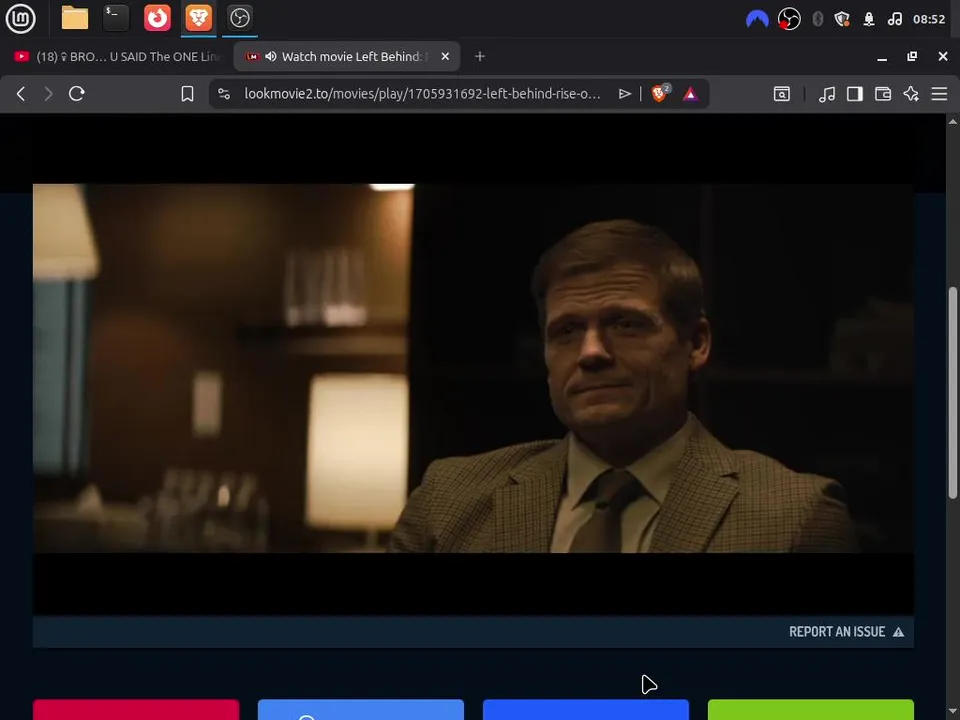This screenshot has height=720, width=960.
Task: Click the lookmovie2.to address bar
Action: pos(422,94)
